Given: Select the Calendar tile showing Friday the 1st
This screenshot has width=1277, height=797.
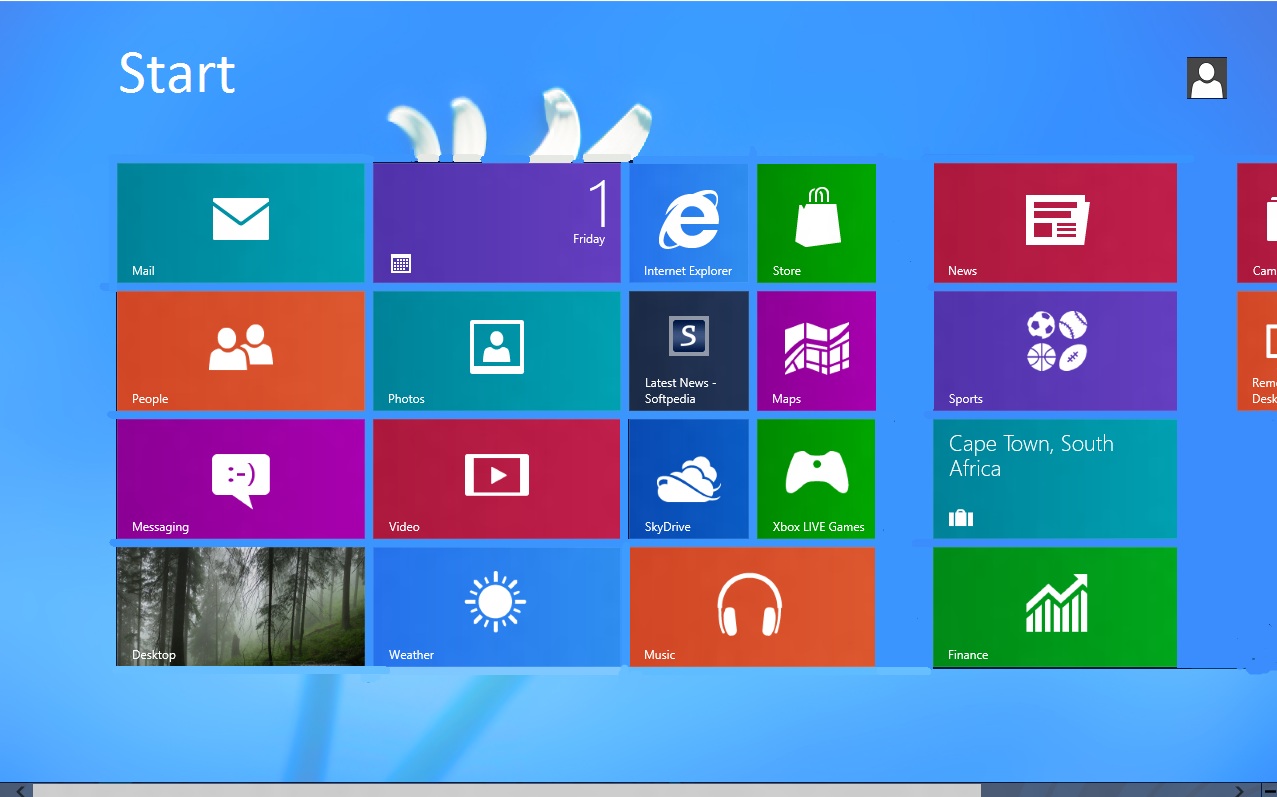Looking at the screenshot, I should click(x=496, y=222).
